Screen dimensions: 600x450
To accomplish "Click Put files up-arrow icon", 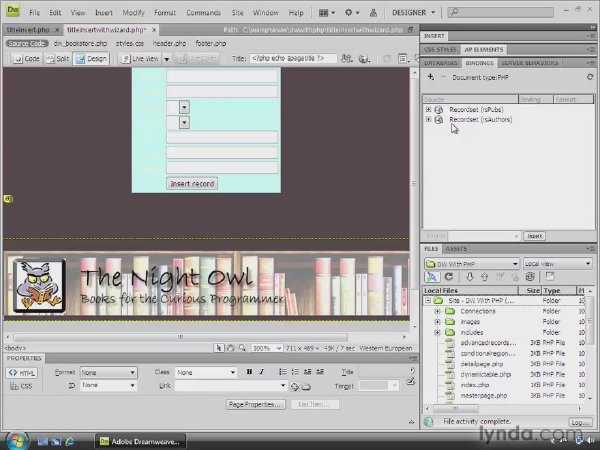I will click(x=484, y=277).
